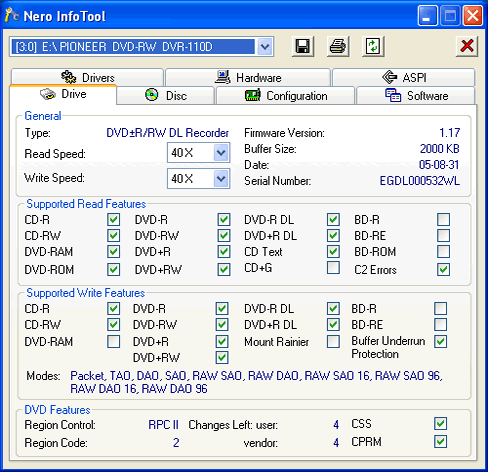Click the write modes list text

pyautogui.click(x=256, y=382)
